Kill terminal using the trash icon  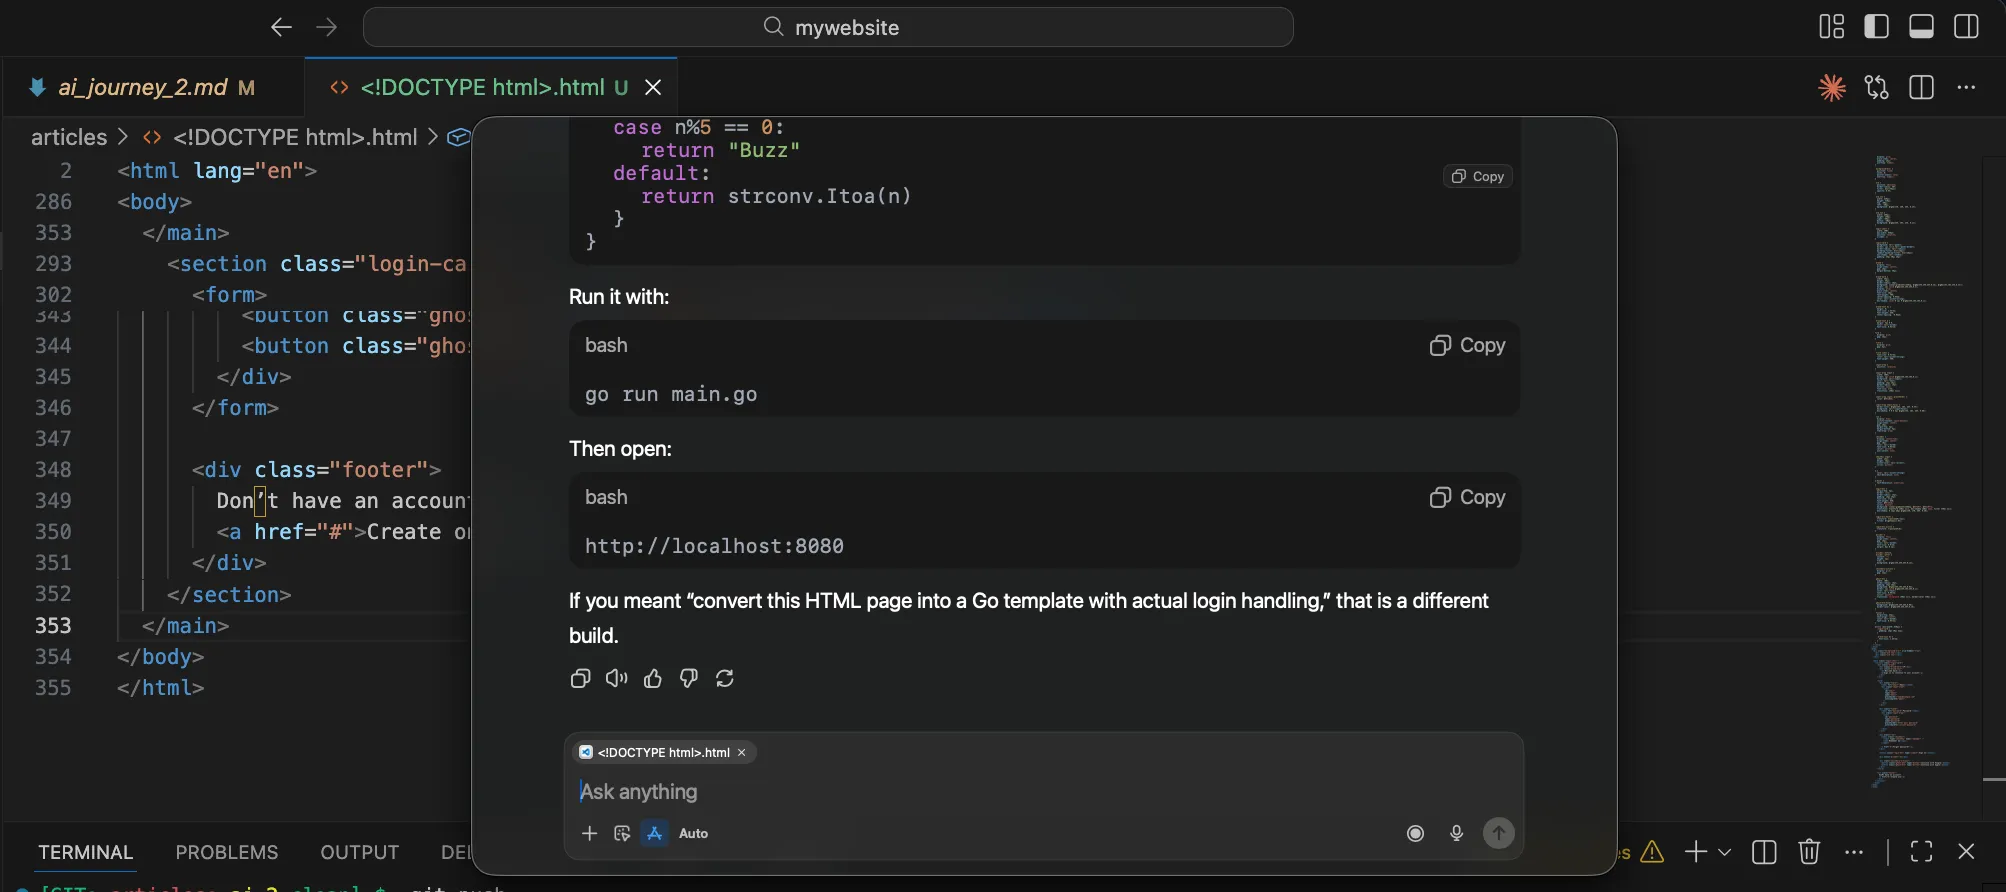(x=1809, y=852)
